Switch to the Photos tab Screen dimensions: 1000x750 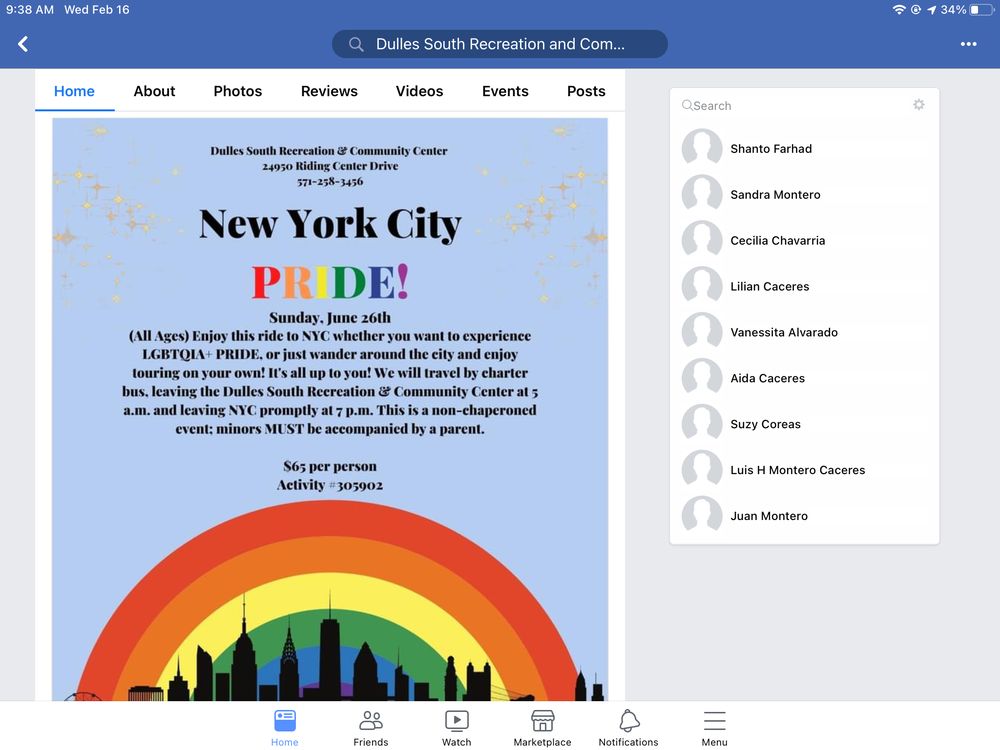click(x=238, y=91)
